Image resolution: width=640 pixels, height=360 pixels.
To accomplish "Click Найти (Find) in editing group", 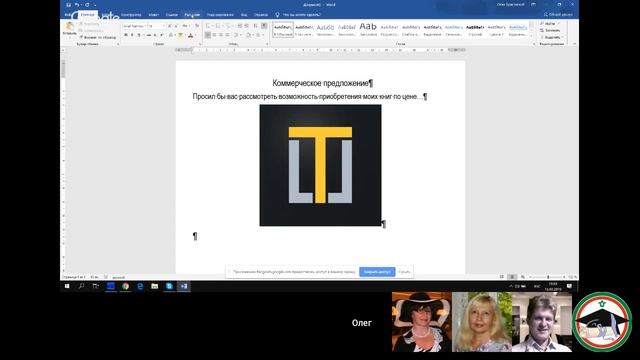I will (549, 24).
